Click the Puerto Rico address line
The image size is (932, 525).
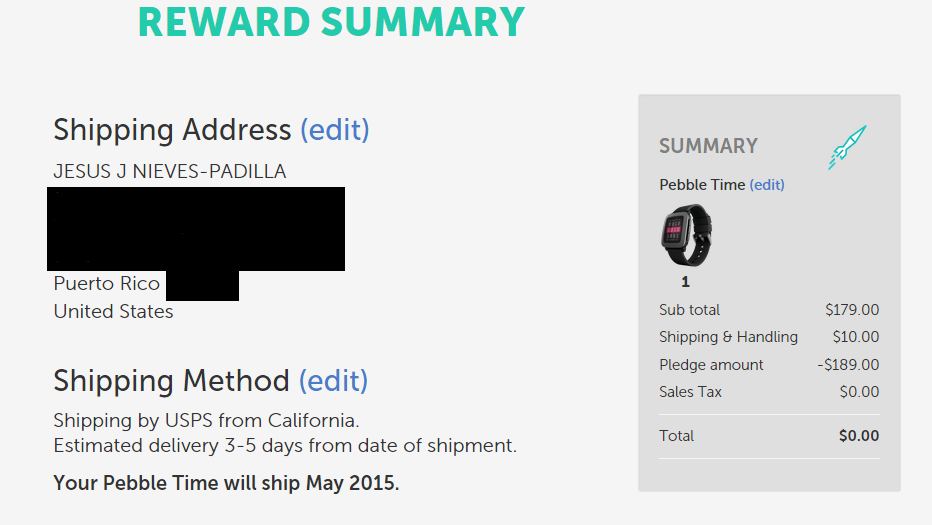coord(106,283)
